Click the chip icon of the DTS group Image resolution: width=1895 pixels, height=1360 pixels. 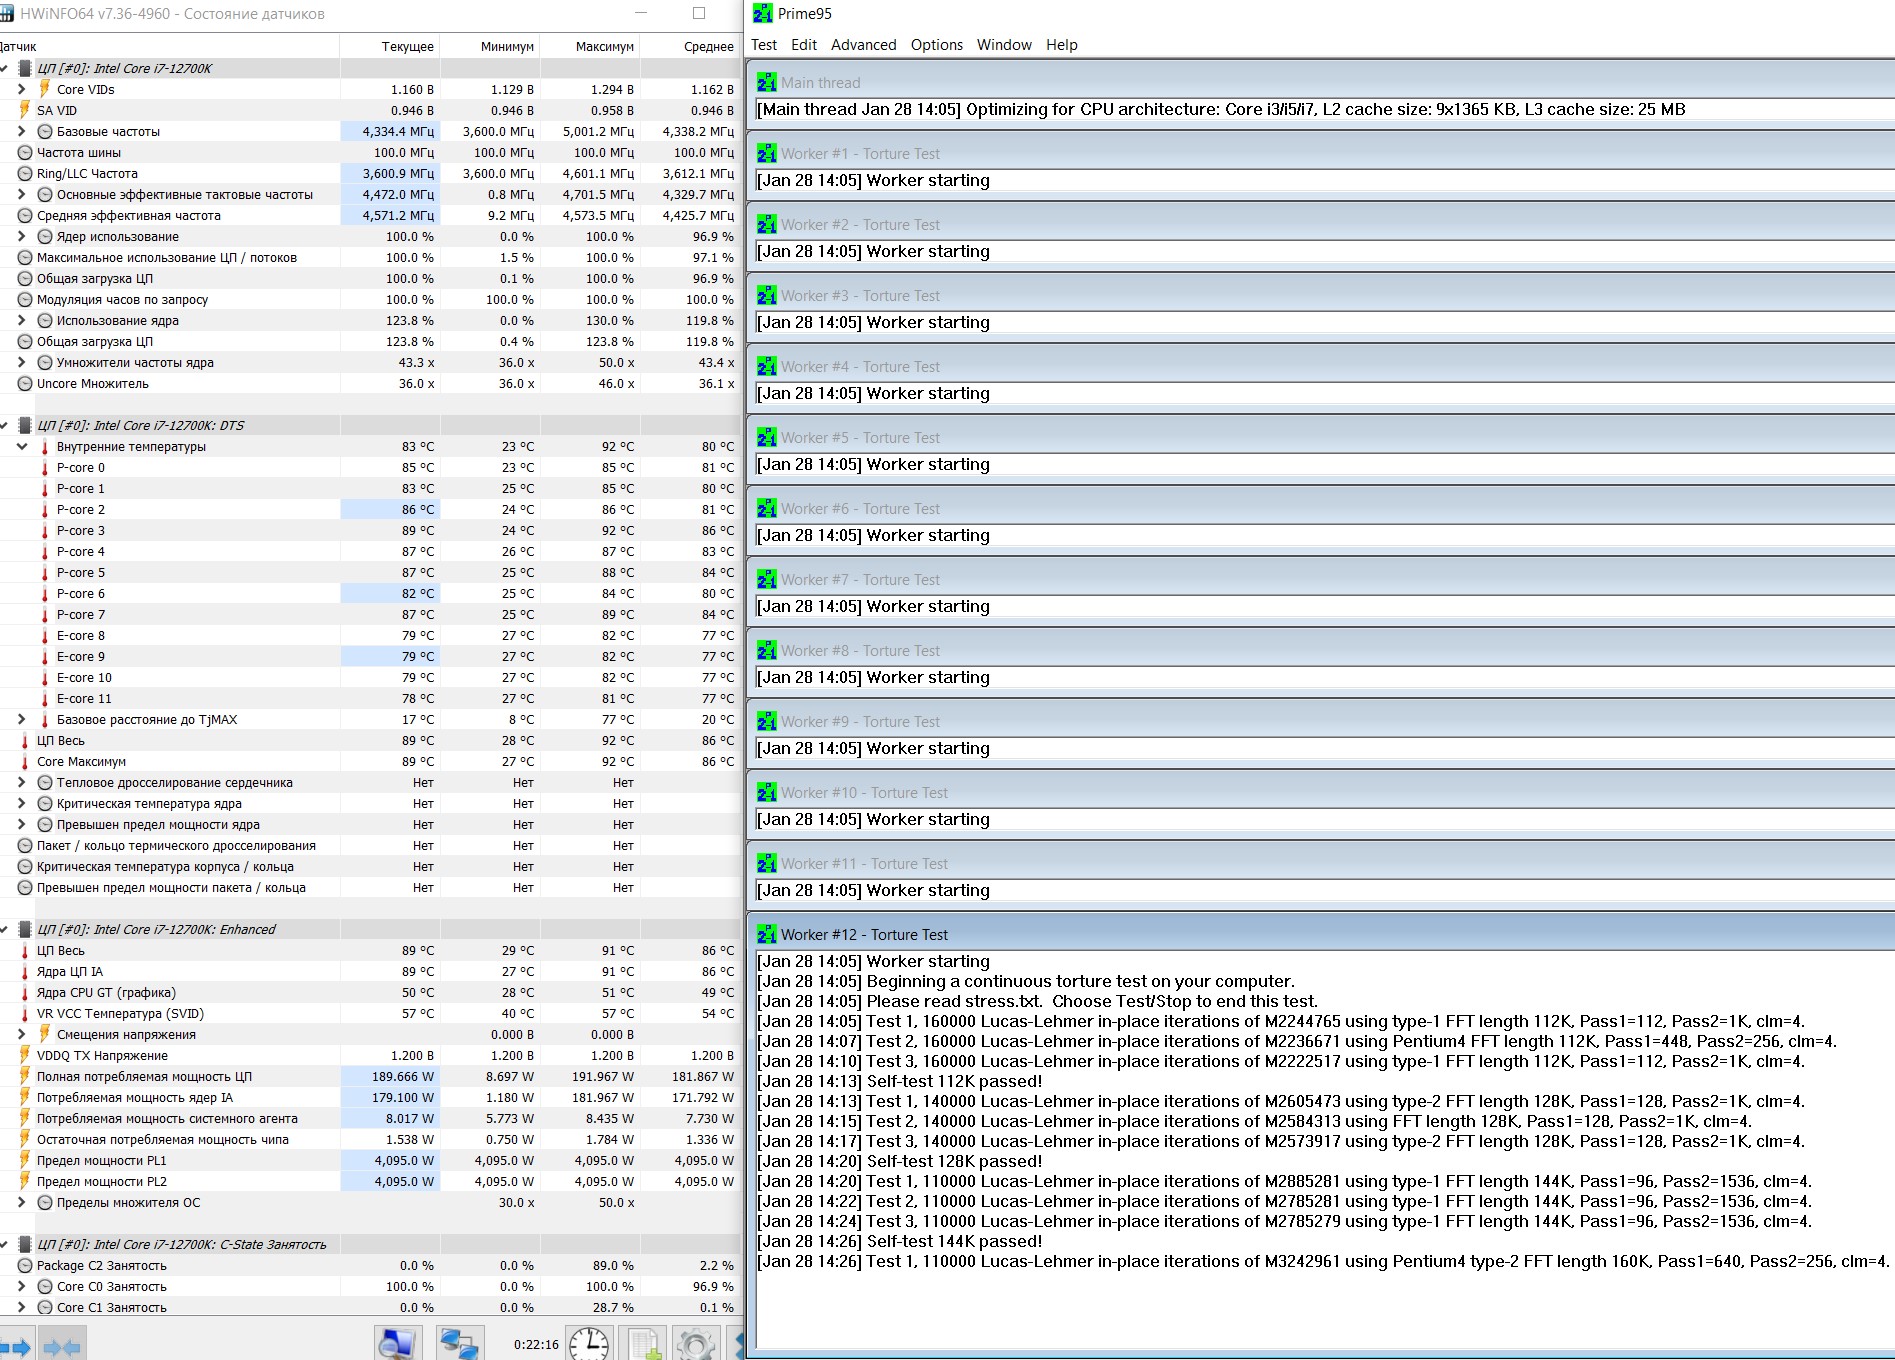pyautogui.click(x=26, y=425)
